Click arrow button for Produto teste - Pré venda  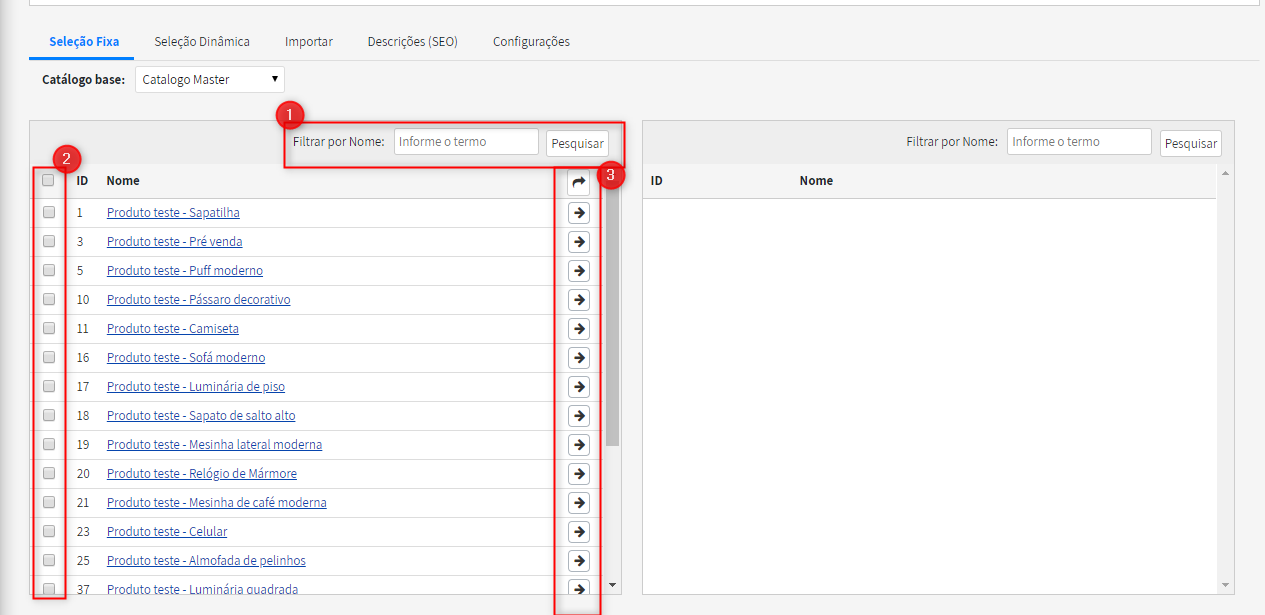point(579,241)
